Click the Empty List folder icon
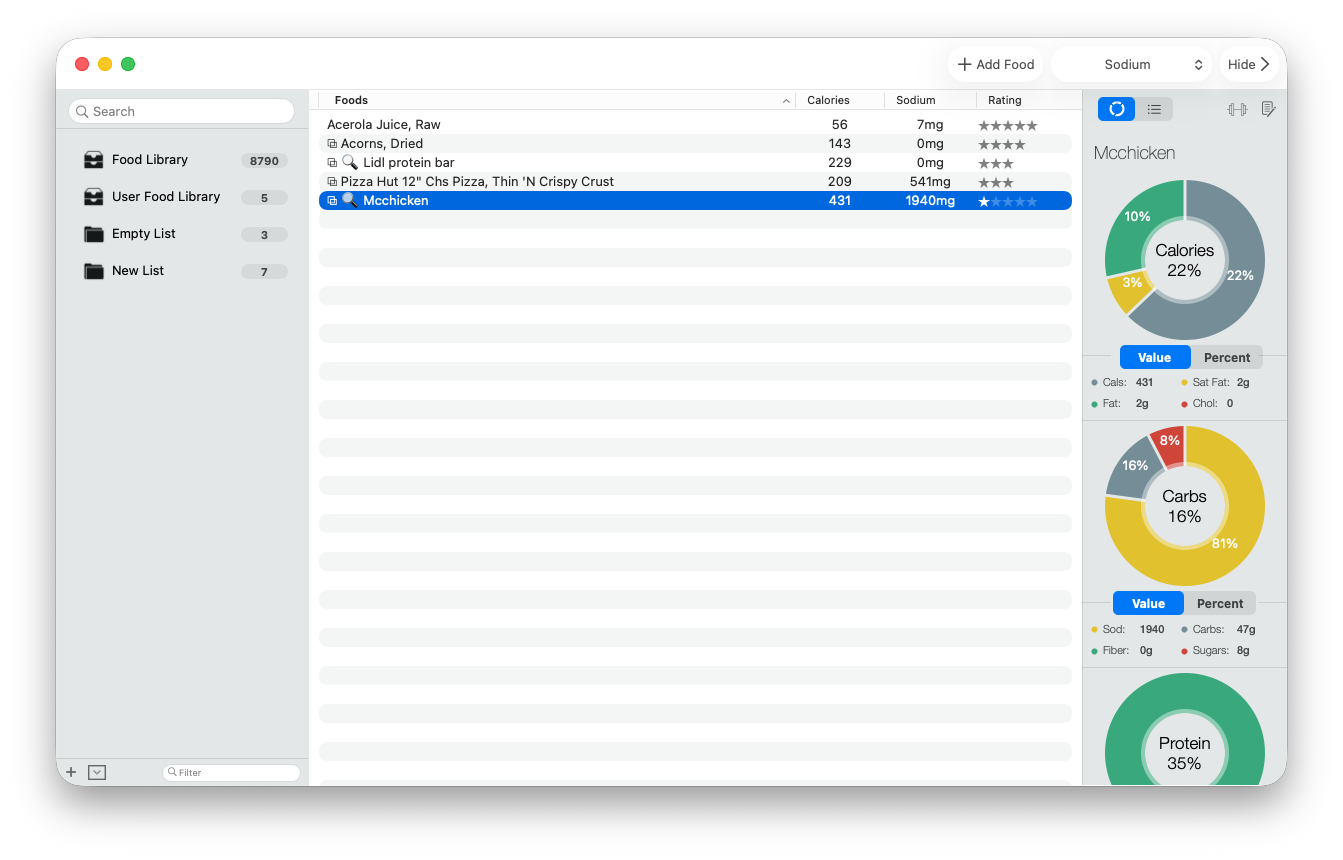Screen dimensions: 1343x860 (94, 234)
